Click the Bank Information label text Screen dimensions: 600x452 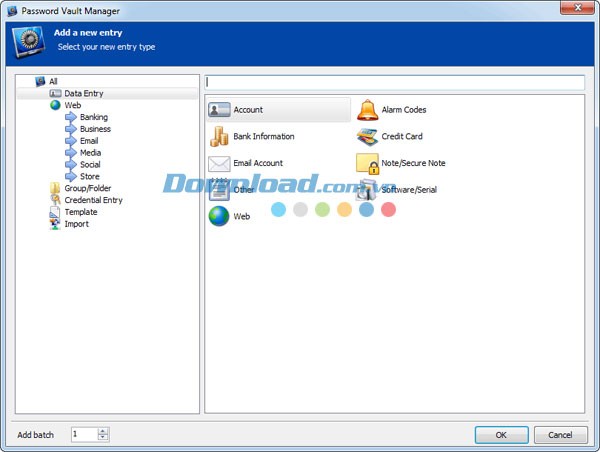(x=264, y=137)
